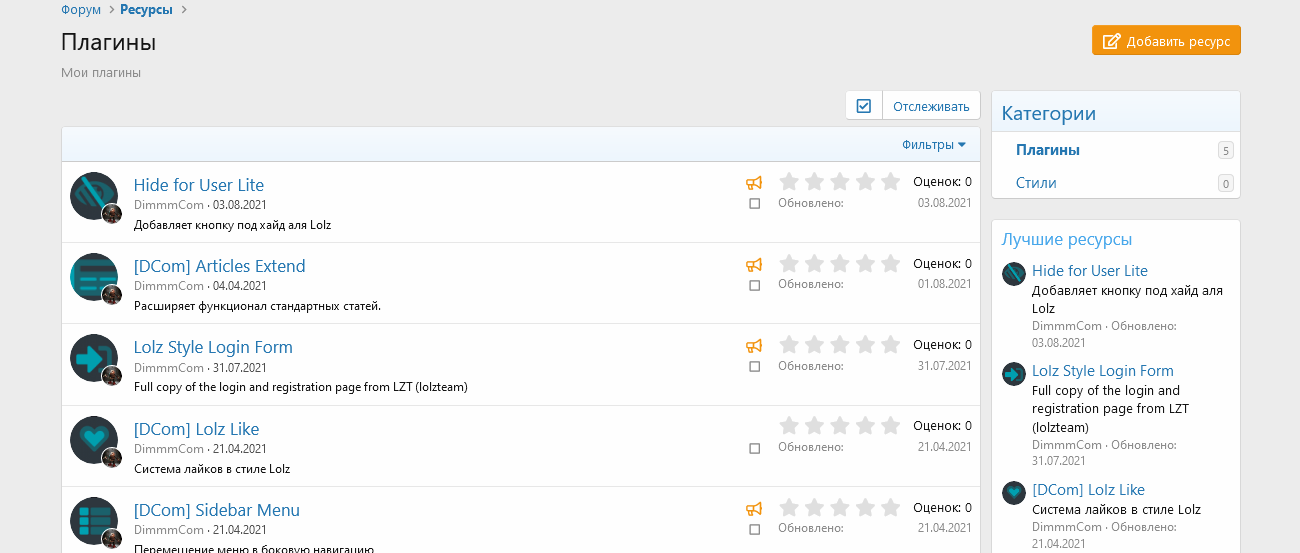Click megaphone icon on Articles Extend row

(754, 265)
